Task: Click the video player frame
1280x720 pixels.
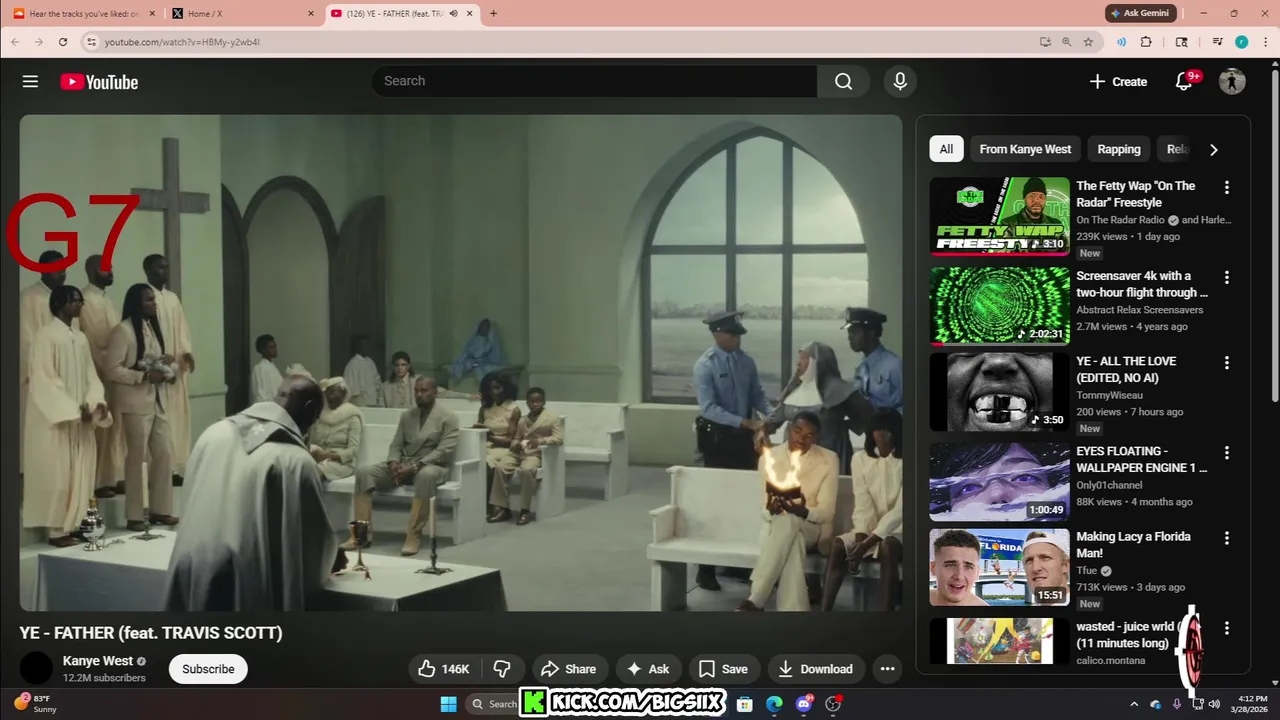Action: point(461,363)
